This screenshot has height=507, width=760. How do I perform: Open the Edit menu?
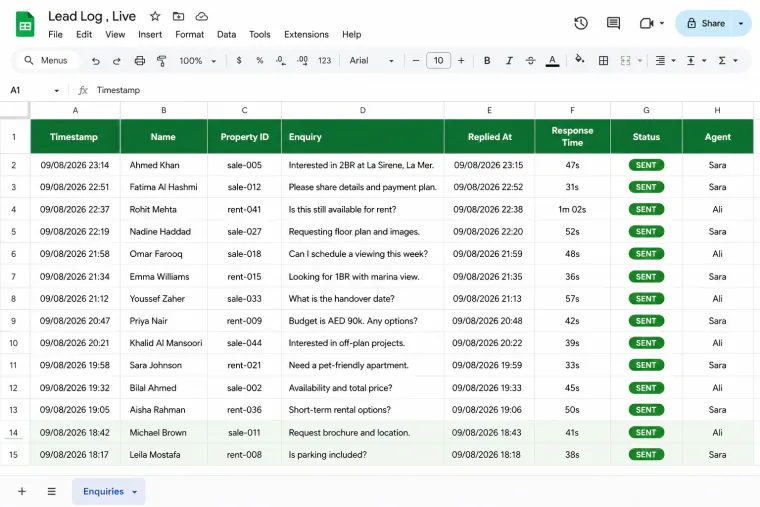(x=84, y=34)
